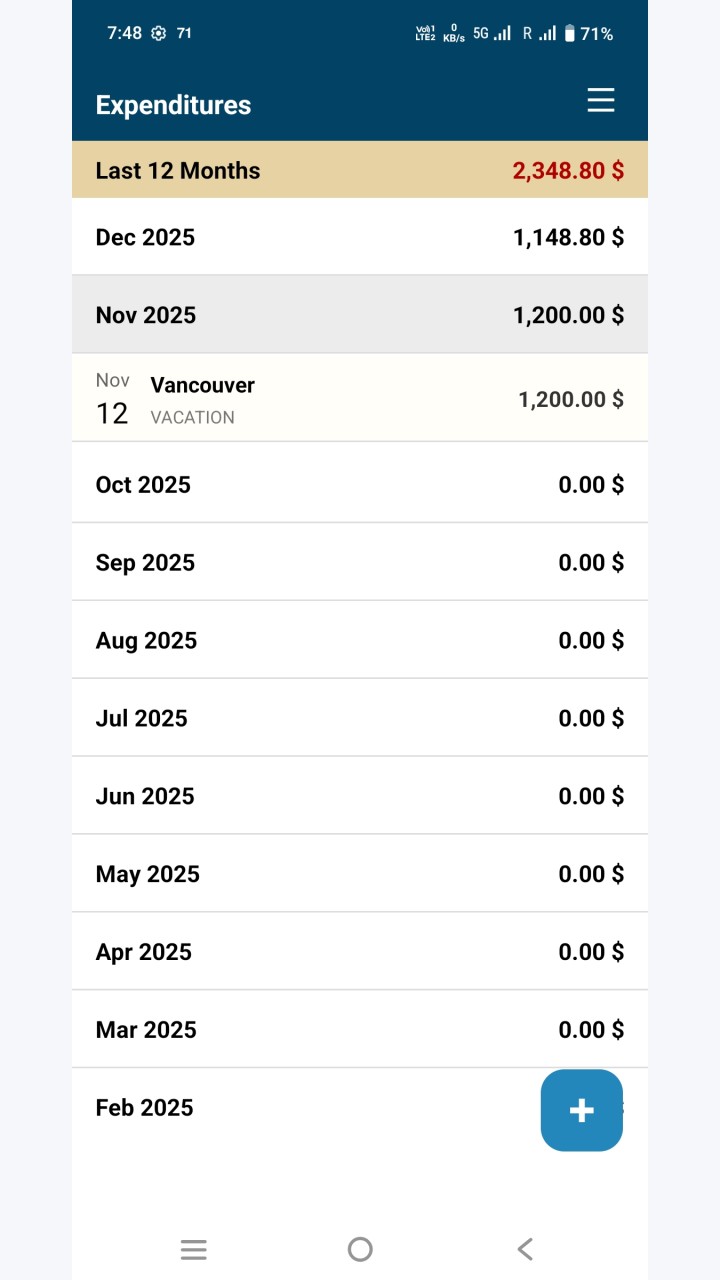Expand the Apr 2025 month row

tap(360, 952)
